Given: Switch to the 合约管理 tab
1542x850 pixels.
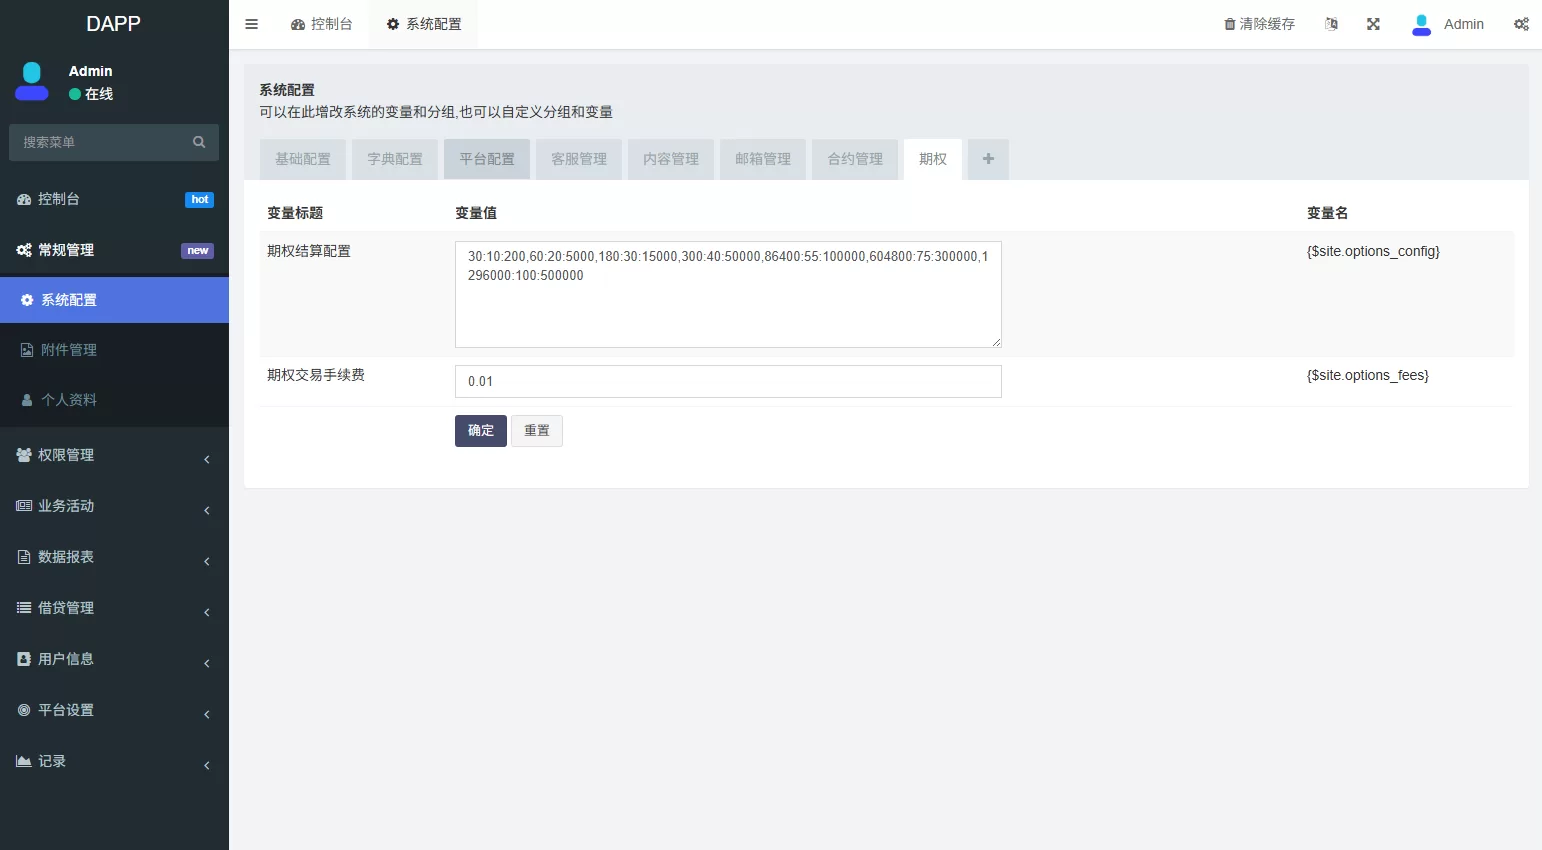Looking at the screenshot, I should point(855,159).
